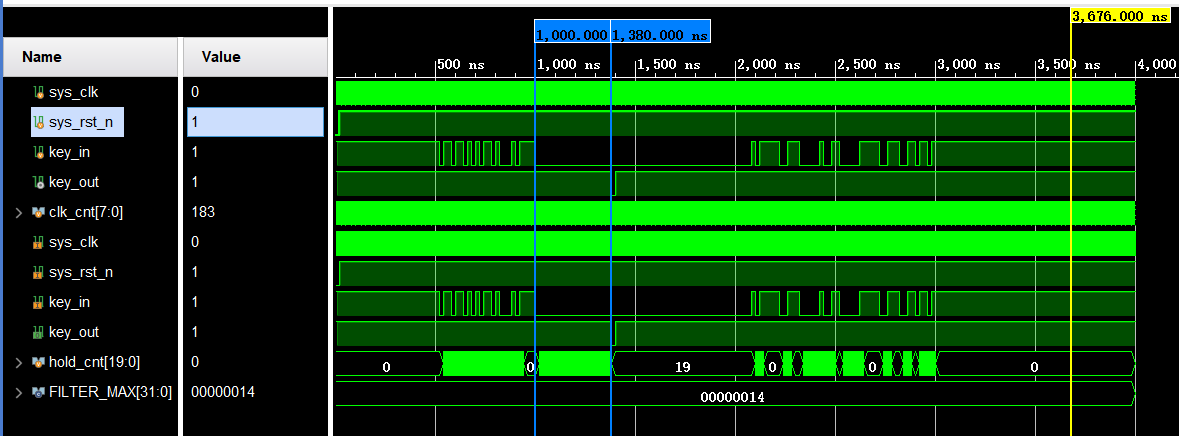Expand the FILTER_MAX[31:0] entry
This screenshot has height=436, width=1179.
(19, 392)
